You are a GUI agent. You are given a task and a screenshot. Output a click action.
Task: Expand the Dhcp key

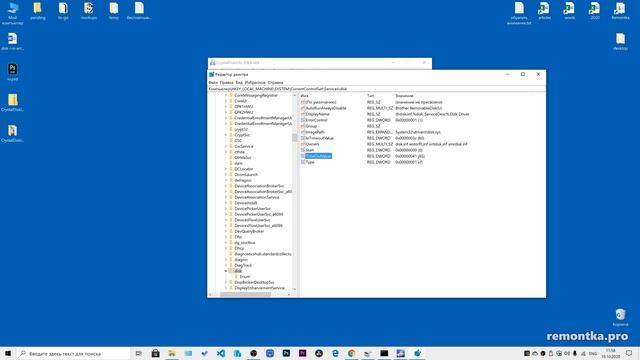[x=226, y=248]
